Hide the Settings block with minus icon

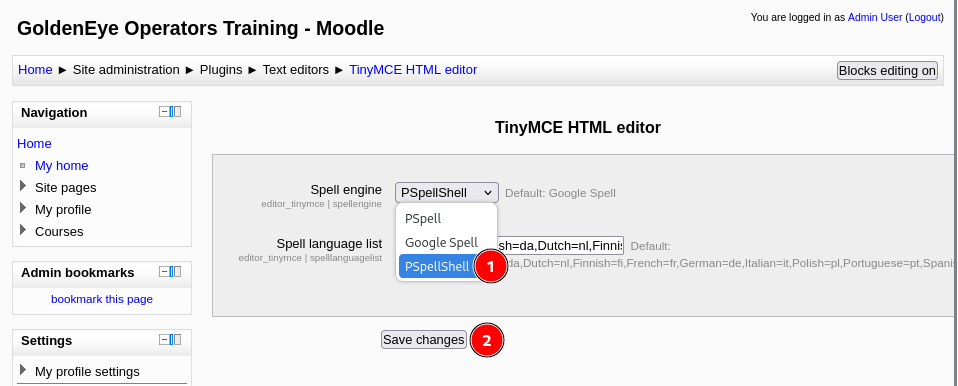(164, 340)
